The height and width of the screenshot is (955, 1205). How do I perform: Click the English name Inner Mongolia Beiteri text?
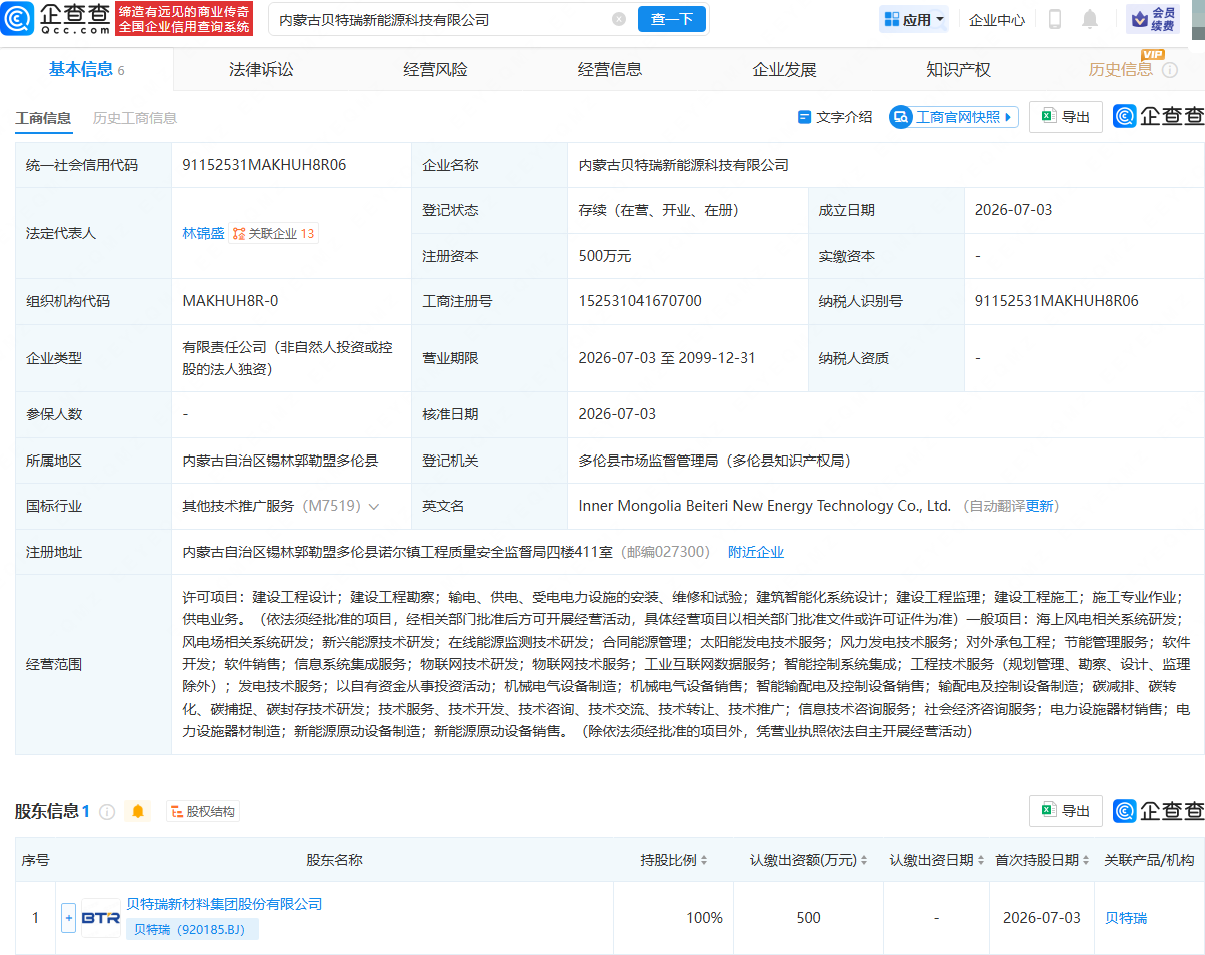coord(765,507)
